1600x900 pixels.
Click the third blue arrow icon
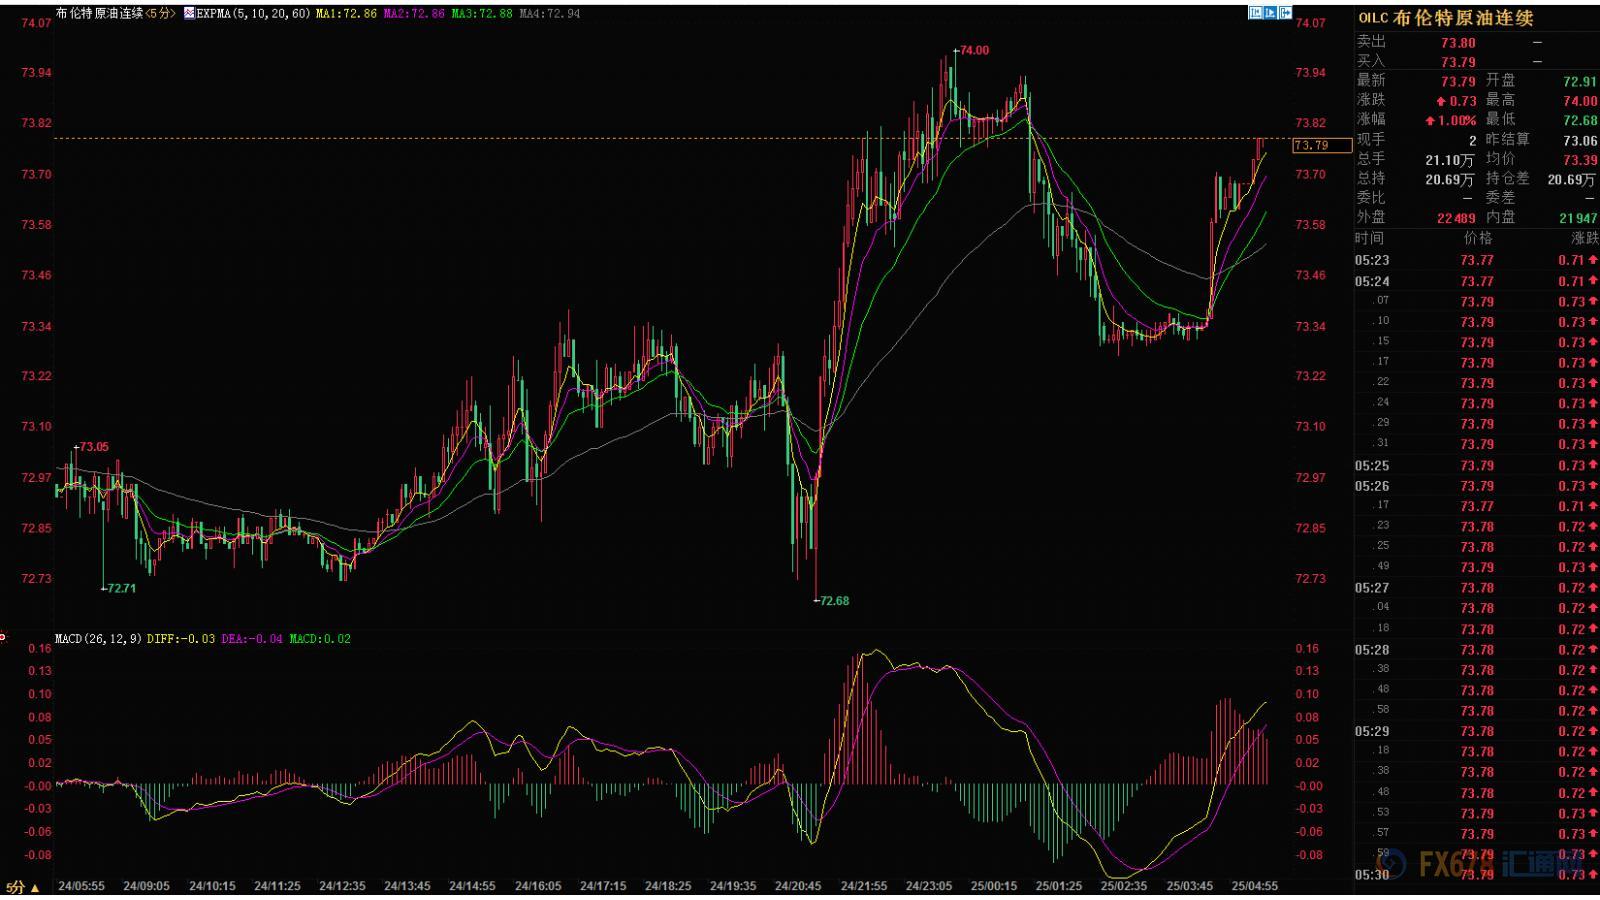1286,13
